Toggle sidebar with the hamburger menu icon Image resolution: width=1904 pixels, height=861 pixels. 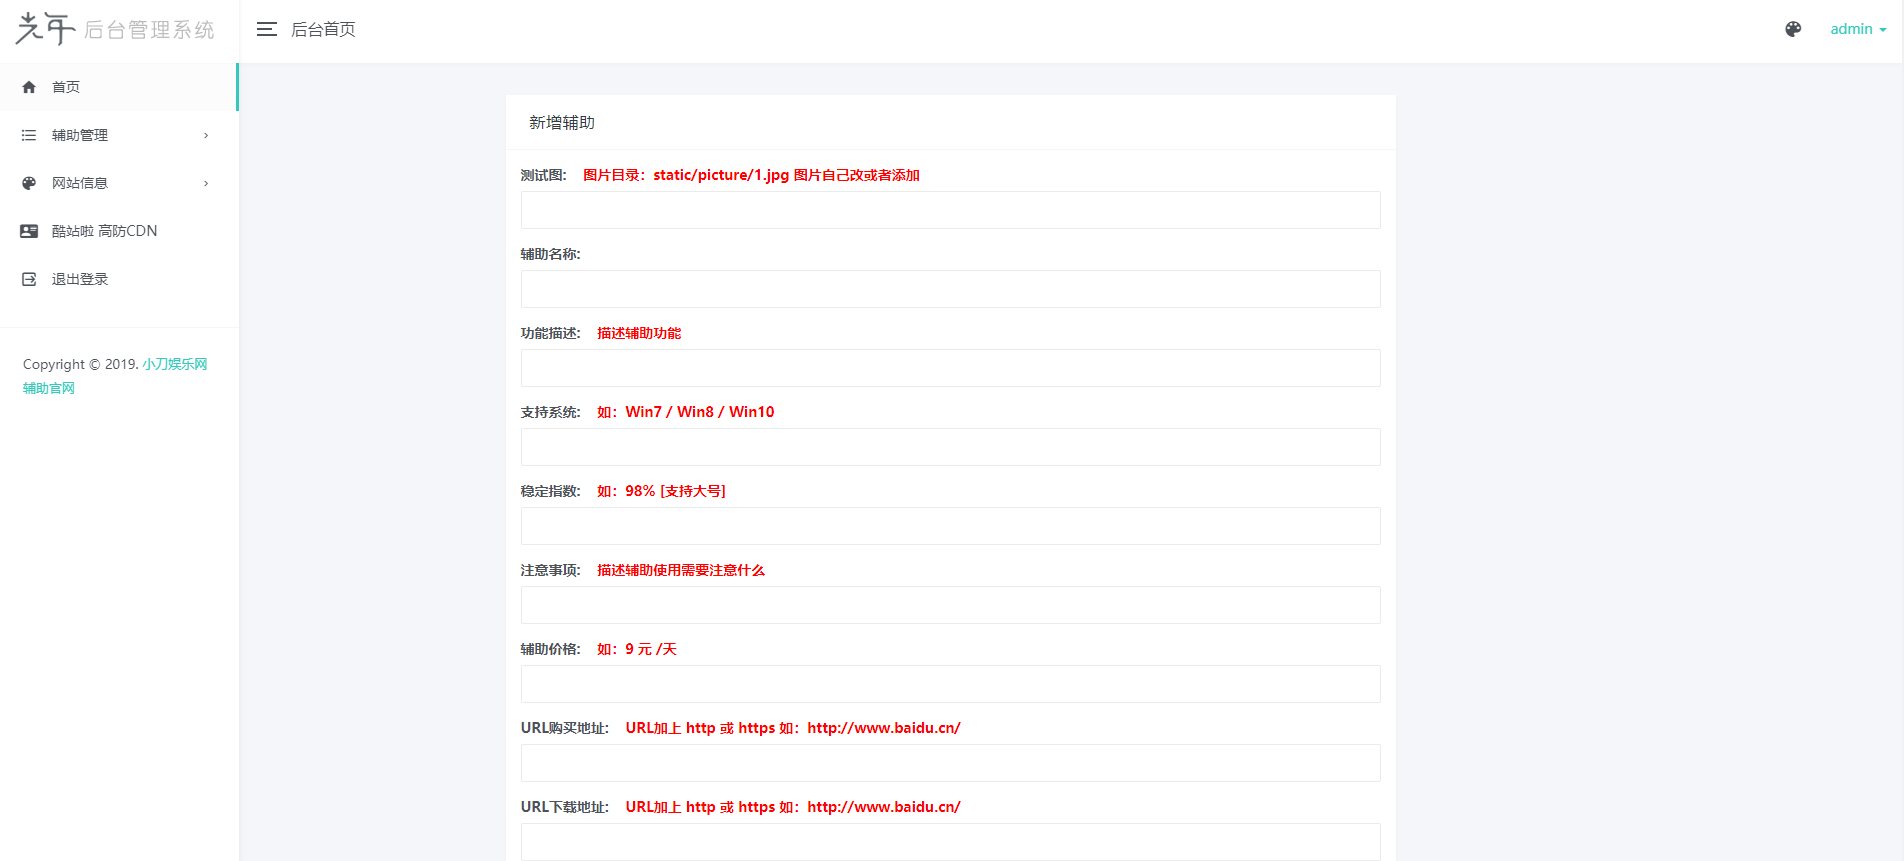point(266,30)
